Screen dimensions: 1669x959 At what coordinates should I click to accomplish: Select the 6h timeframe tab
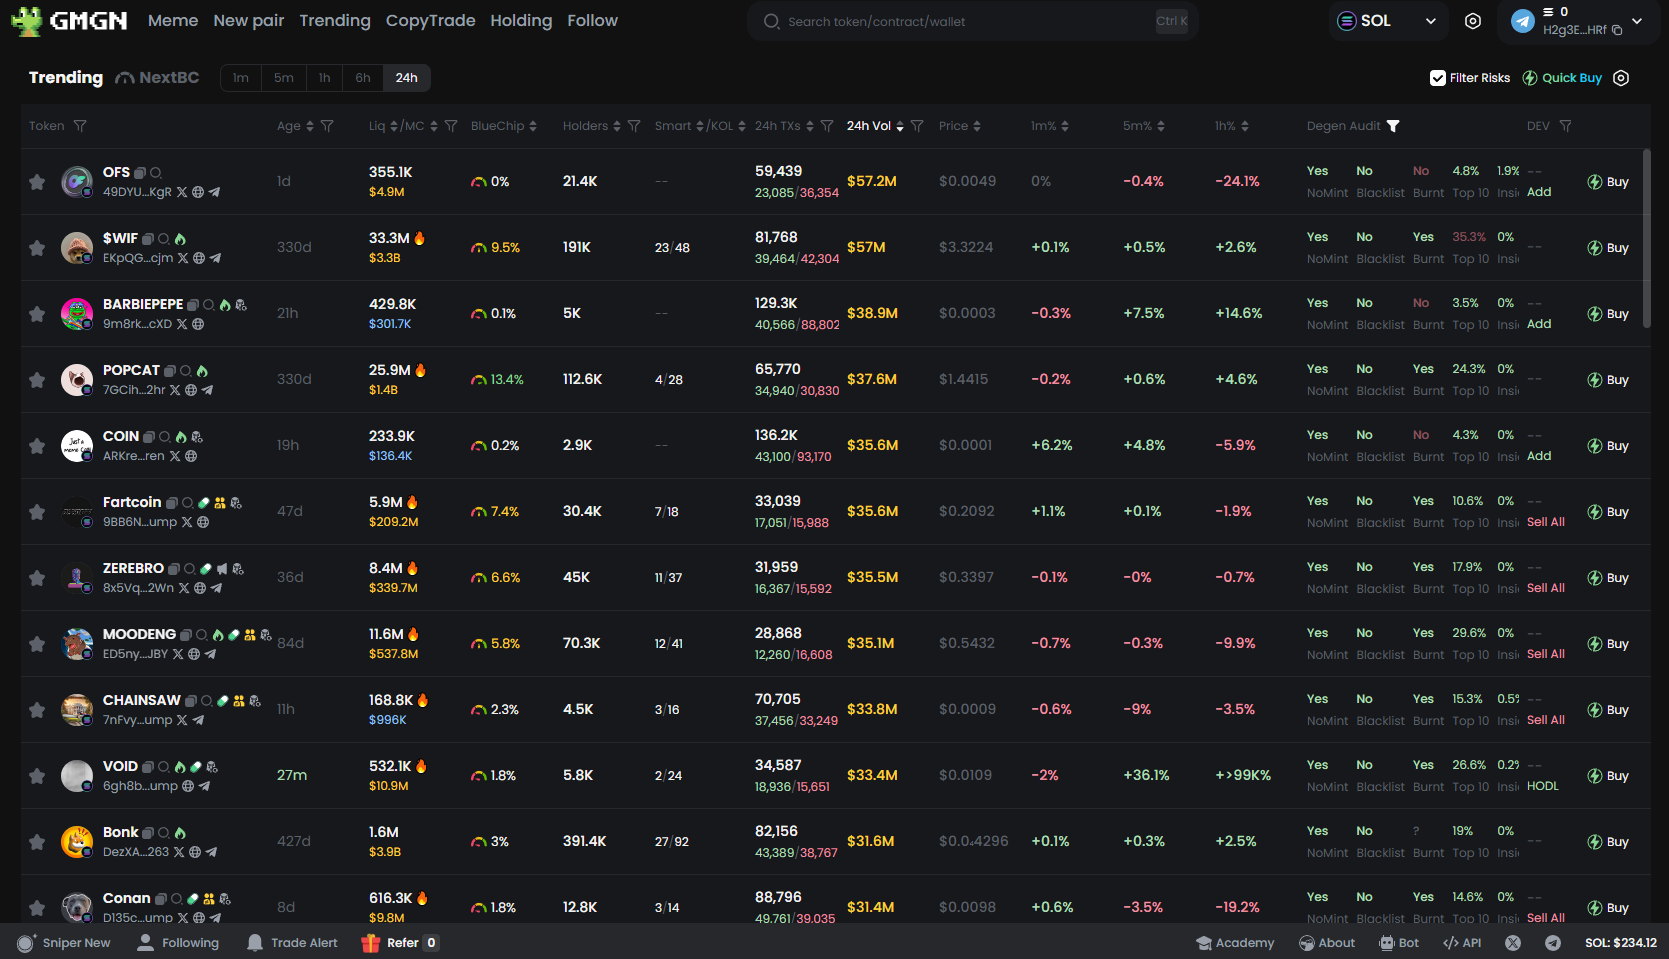click(363, 78)
